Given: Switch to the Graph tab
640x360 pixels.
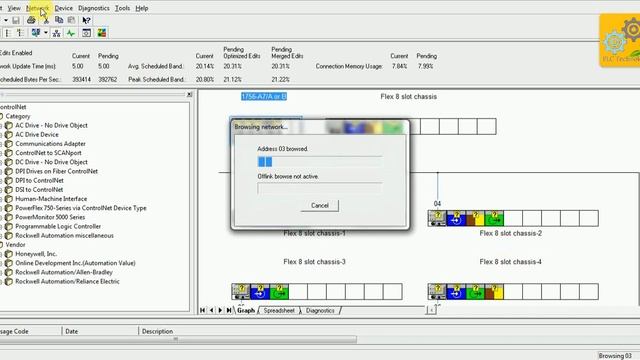Looking at the screenshot, I should tap(246, 311).
